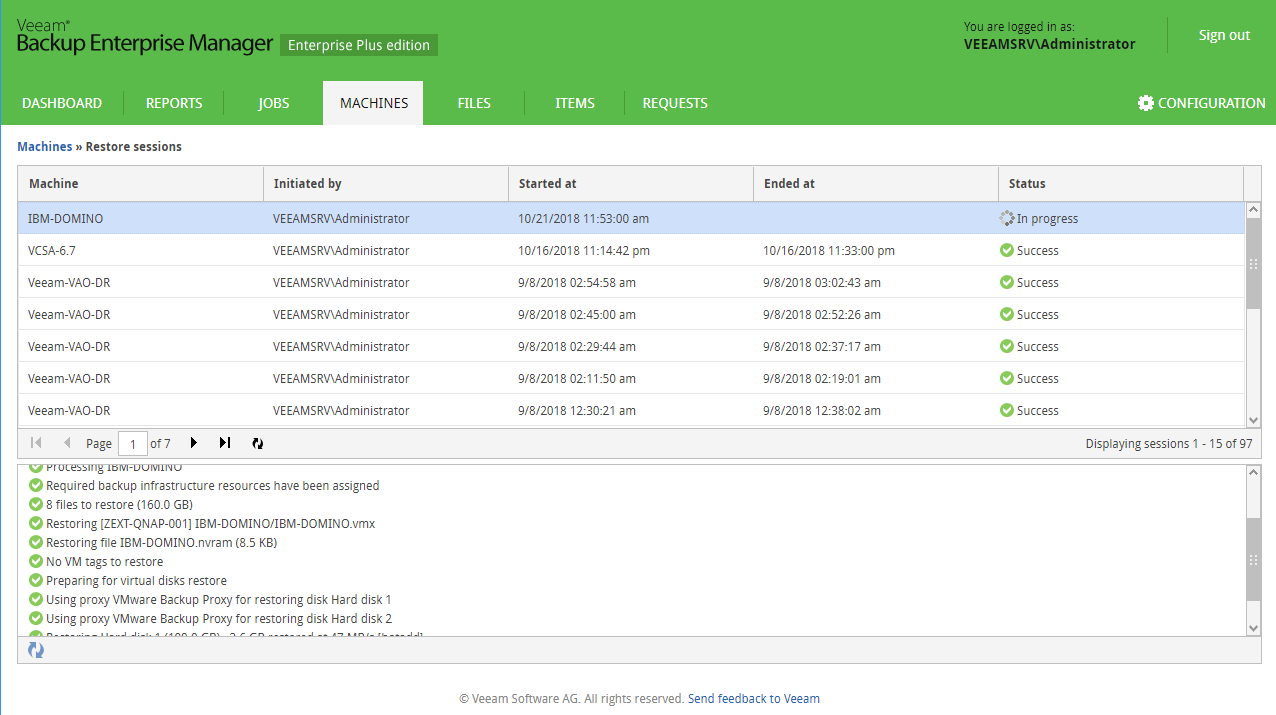Sort by Status column header

1121,184
